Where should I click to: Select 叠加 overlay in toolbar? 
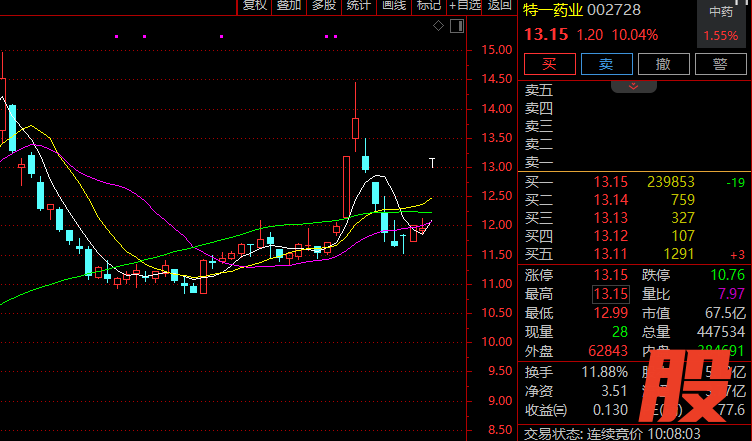tap(289, 6)
